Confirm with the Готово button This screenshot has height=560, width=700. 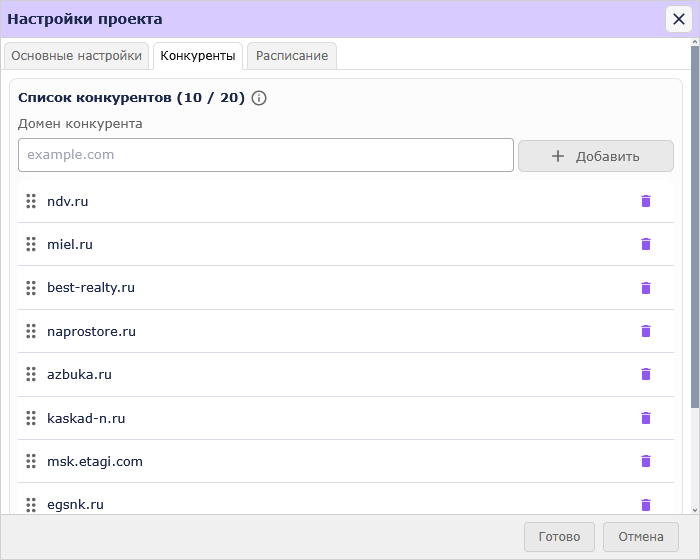pos(559,537)
